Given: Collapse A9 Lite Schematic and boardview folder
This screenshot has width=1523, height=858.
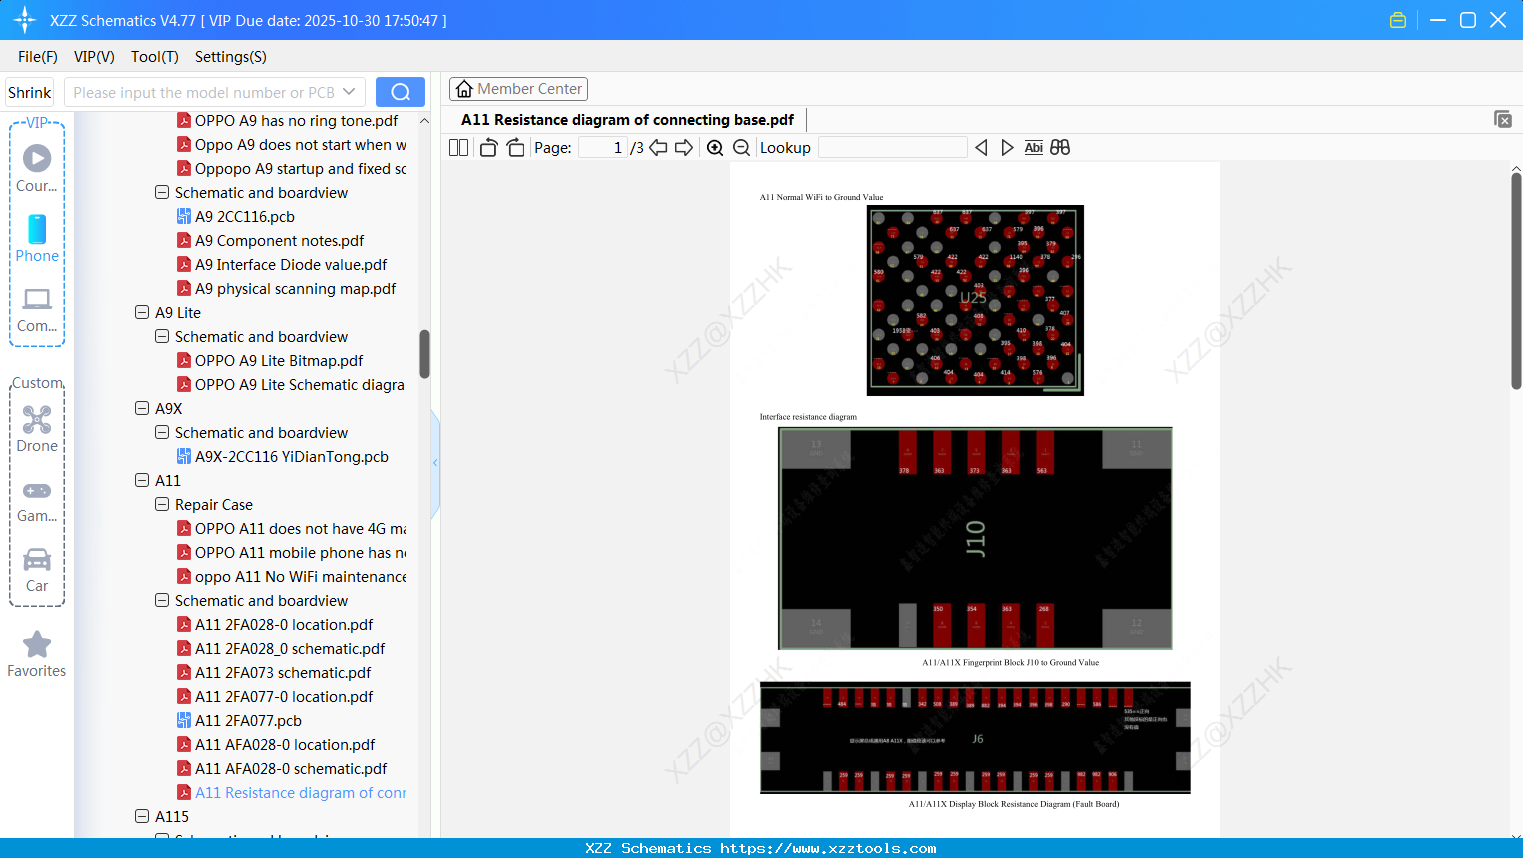Looking at the screenshot, I should [162, 336].
